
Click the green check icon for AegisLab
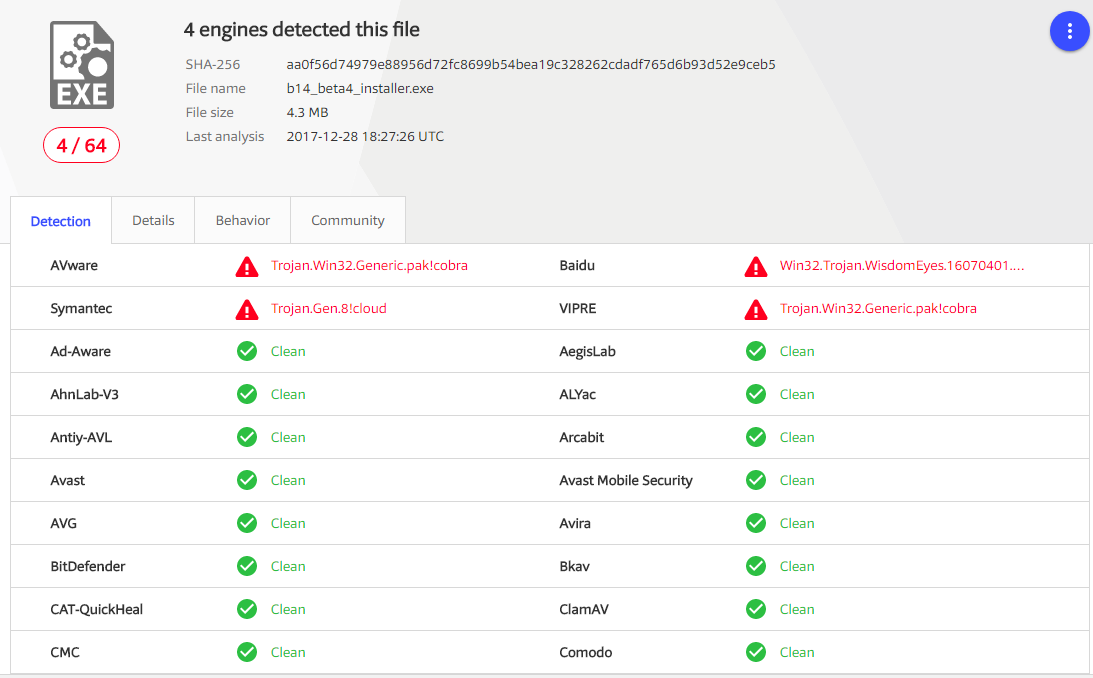point(756,351)
